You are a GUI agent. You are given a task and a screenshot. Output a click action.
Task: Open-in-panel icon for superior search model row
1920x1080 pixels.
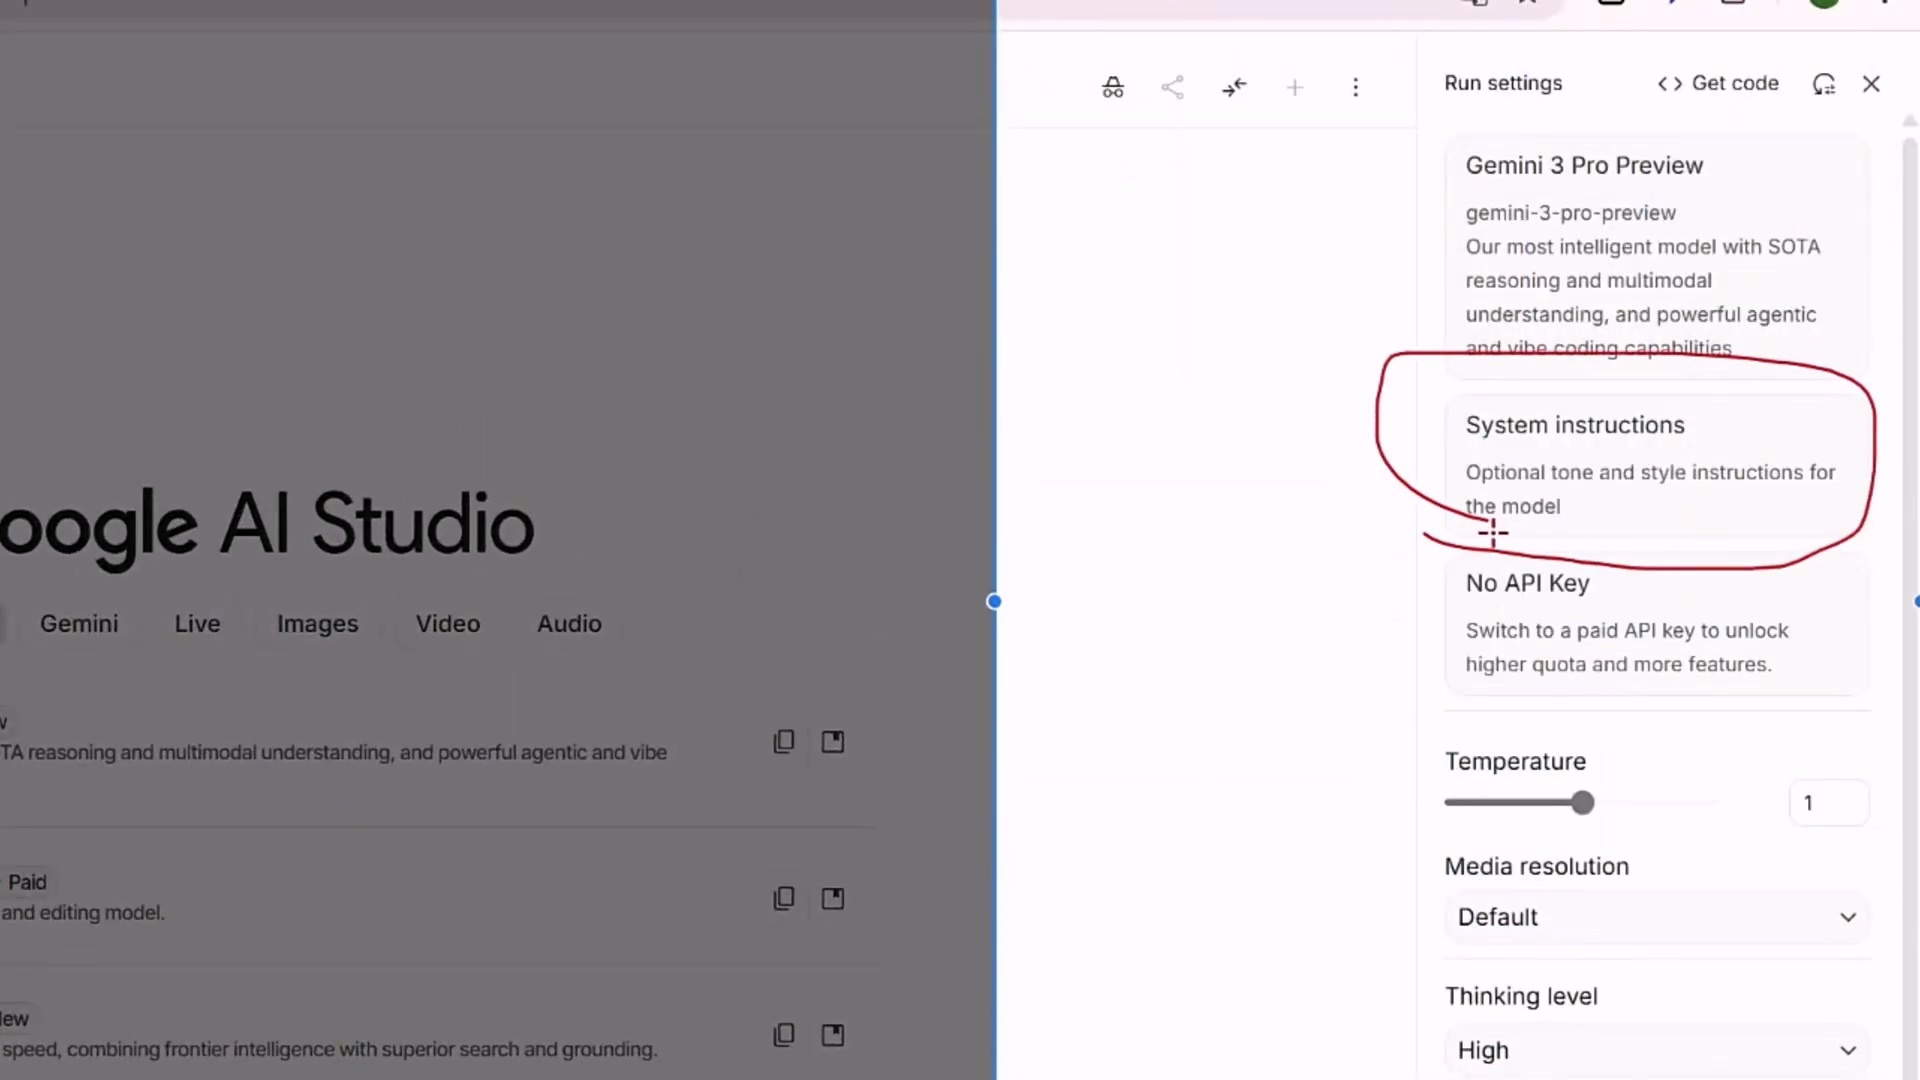click(x=833, y=1034)
